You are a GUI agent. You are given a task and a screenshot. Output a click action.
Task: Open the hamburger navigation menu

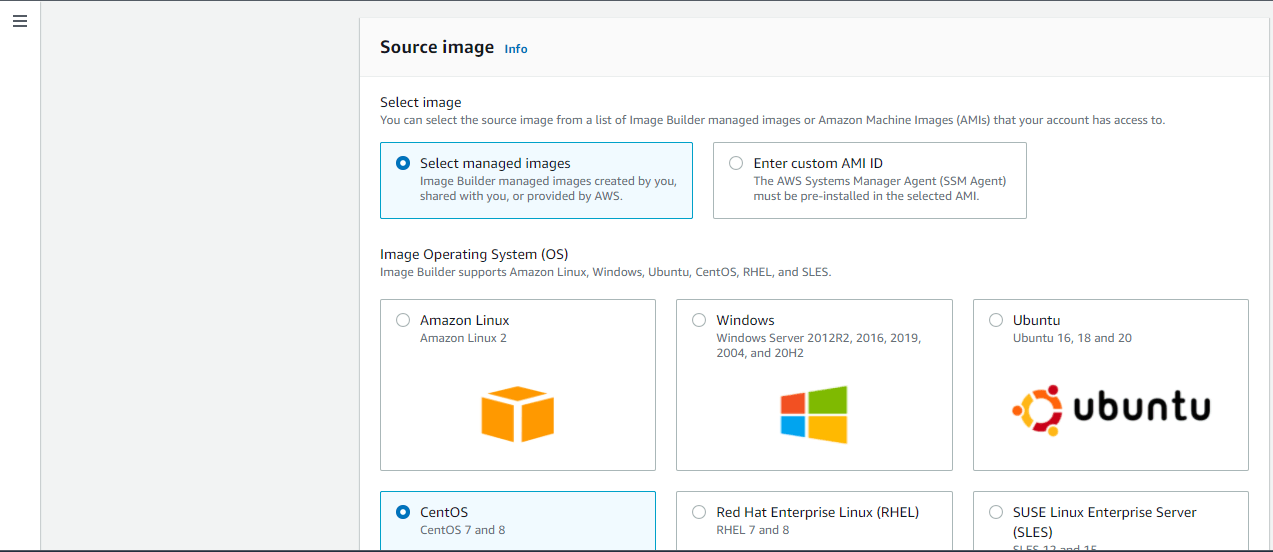click(x=20, y=21)
